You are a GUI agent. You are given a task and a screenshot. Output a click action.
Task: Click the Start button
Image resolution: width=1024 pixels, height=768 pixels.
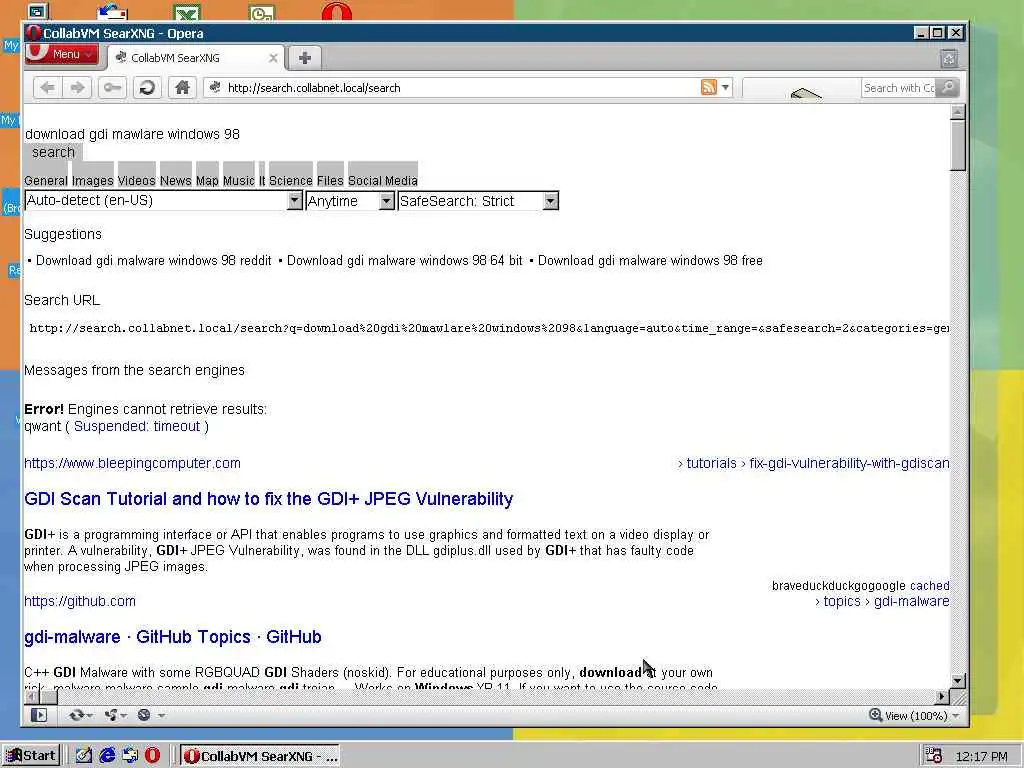(x=31, y=756)
